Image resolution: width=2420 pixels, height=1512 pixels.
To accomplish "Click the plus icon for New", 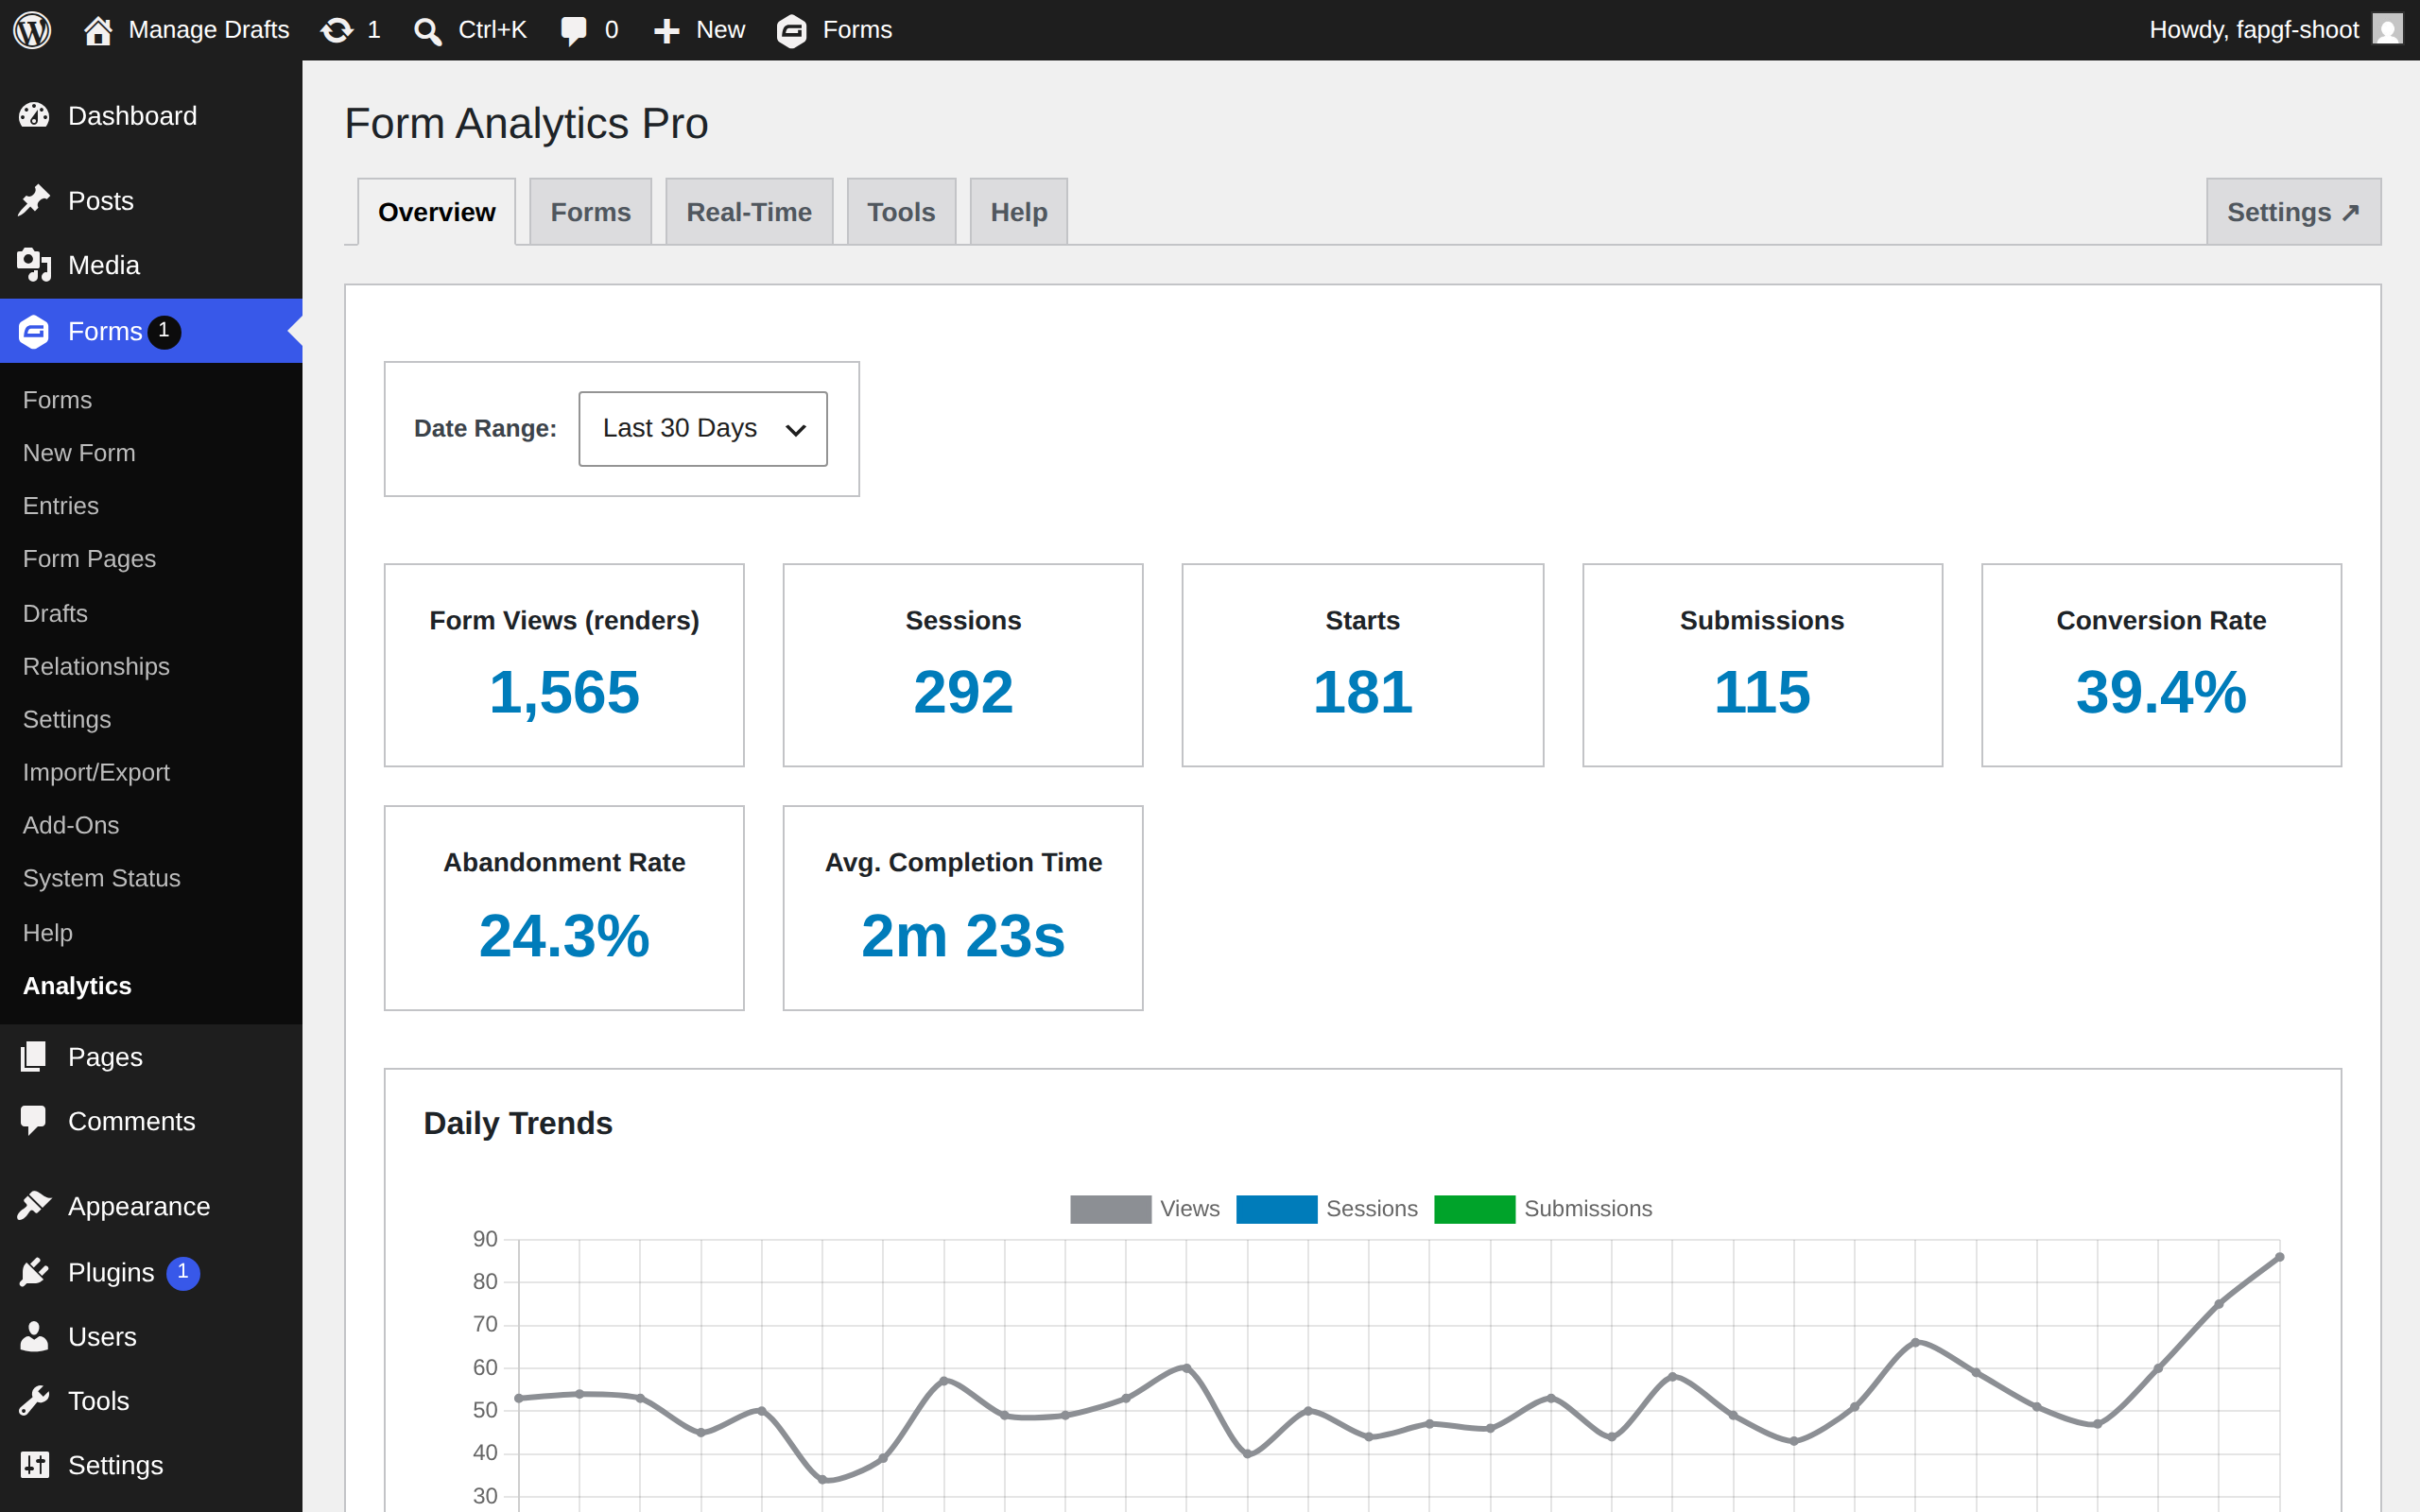I will 666,31.
